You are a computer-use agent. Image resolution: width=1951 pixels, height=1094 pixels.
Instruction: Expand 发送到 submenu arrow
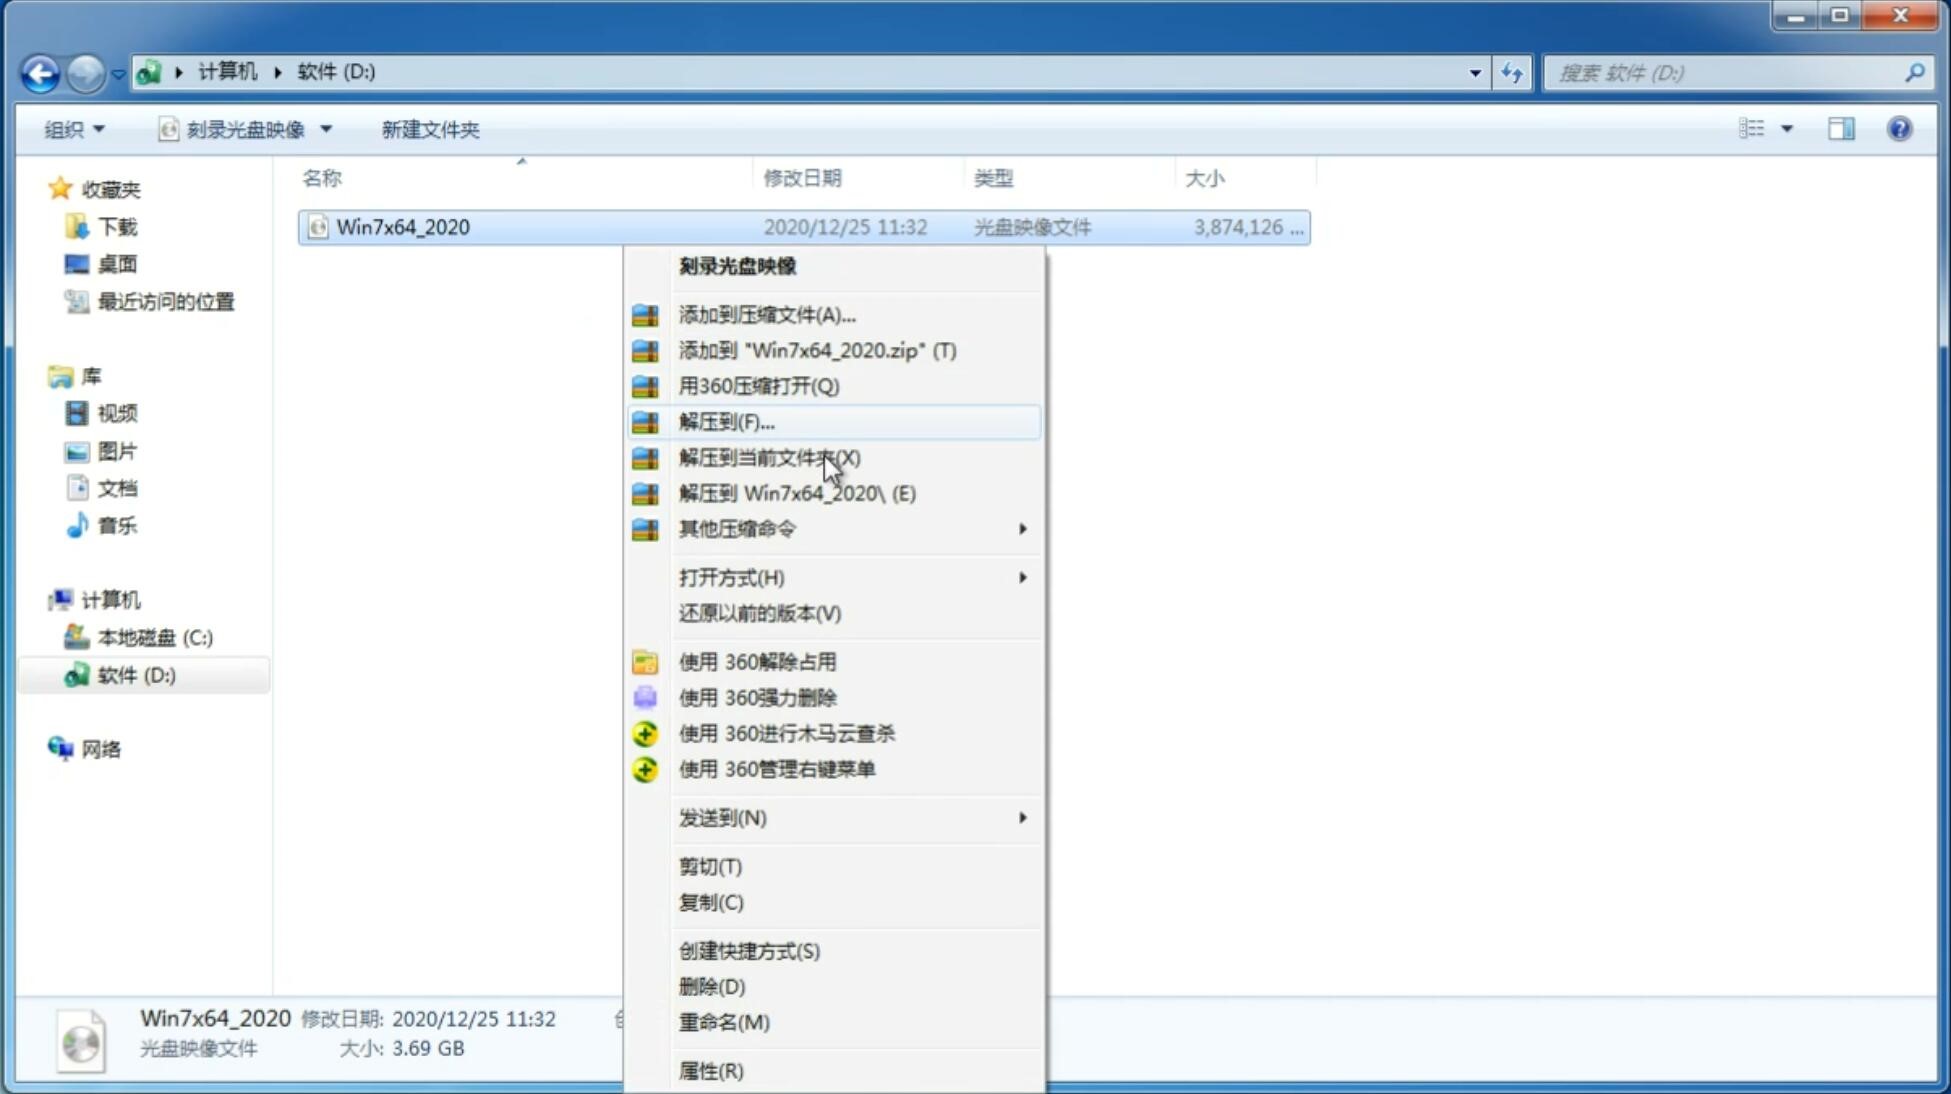point(1021,818)
